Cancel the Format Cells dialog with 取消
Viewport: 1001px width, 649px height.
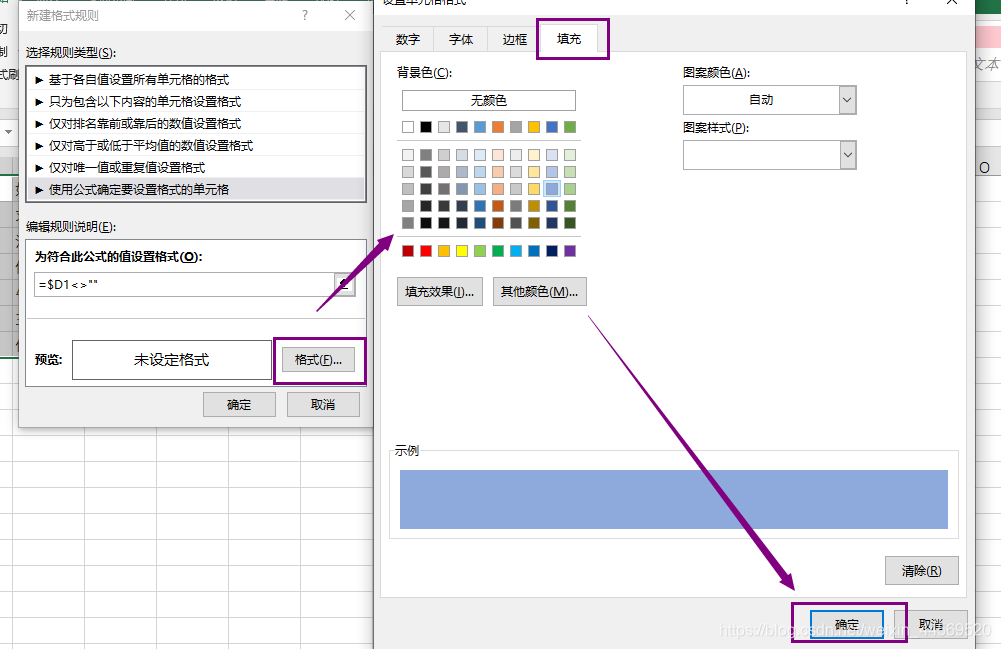pos(931,624)
